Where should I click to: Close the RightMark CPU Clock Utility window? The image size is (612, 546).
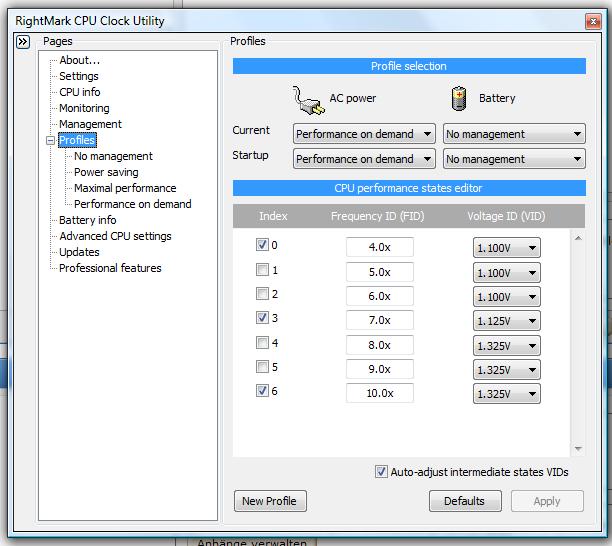pos(593,21)
